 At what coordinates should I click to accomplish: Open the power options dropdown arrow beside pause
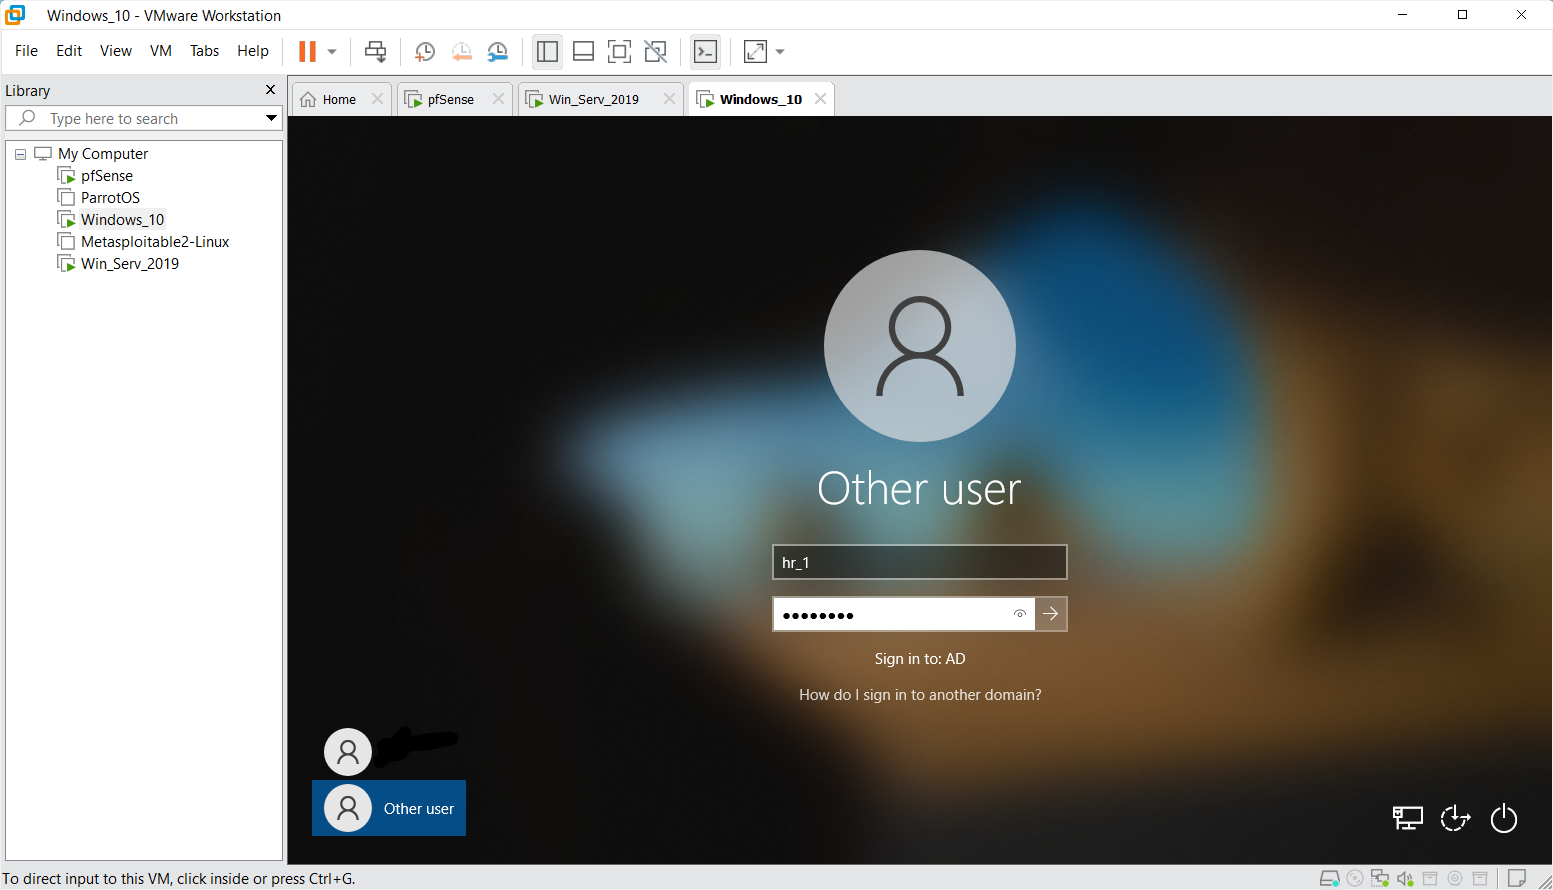332,51
